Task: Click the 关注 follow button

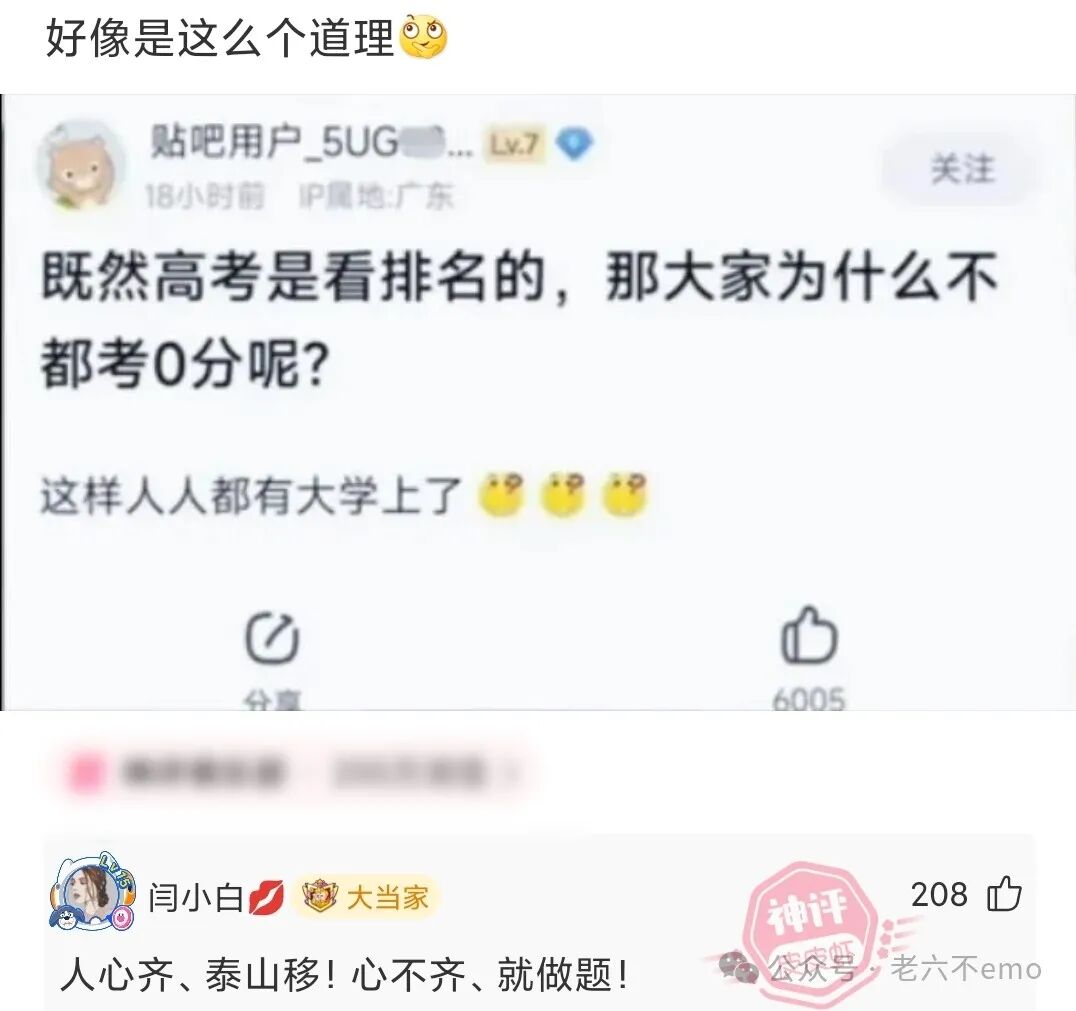Action: (961, 169)
